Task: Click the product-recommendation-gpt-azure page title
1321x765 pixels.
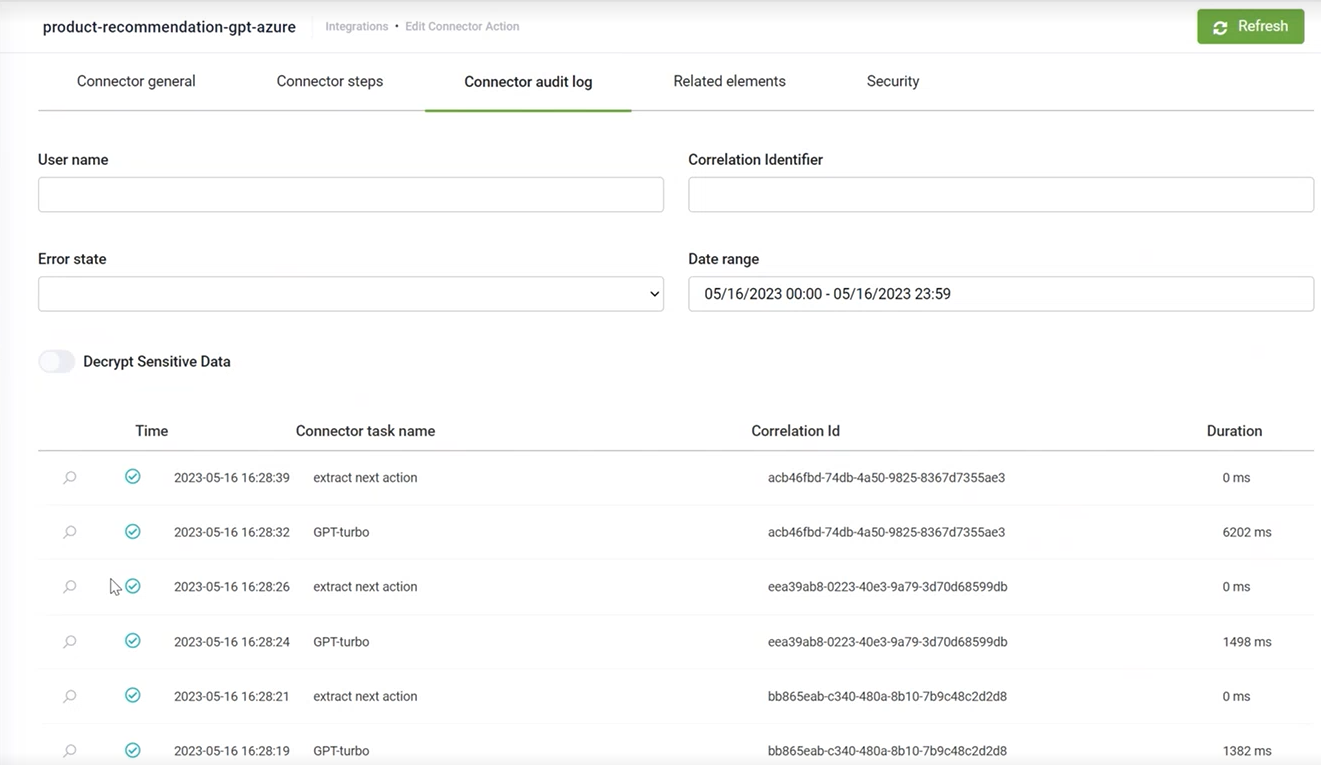Action: (x=169, y=27)
